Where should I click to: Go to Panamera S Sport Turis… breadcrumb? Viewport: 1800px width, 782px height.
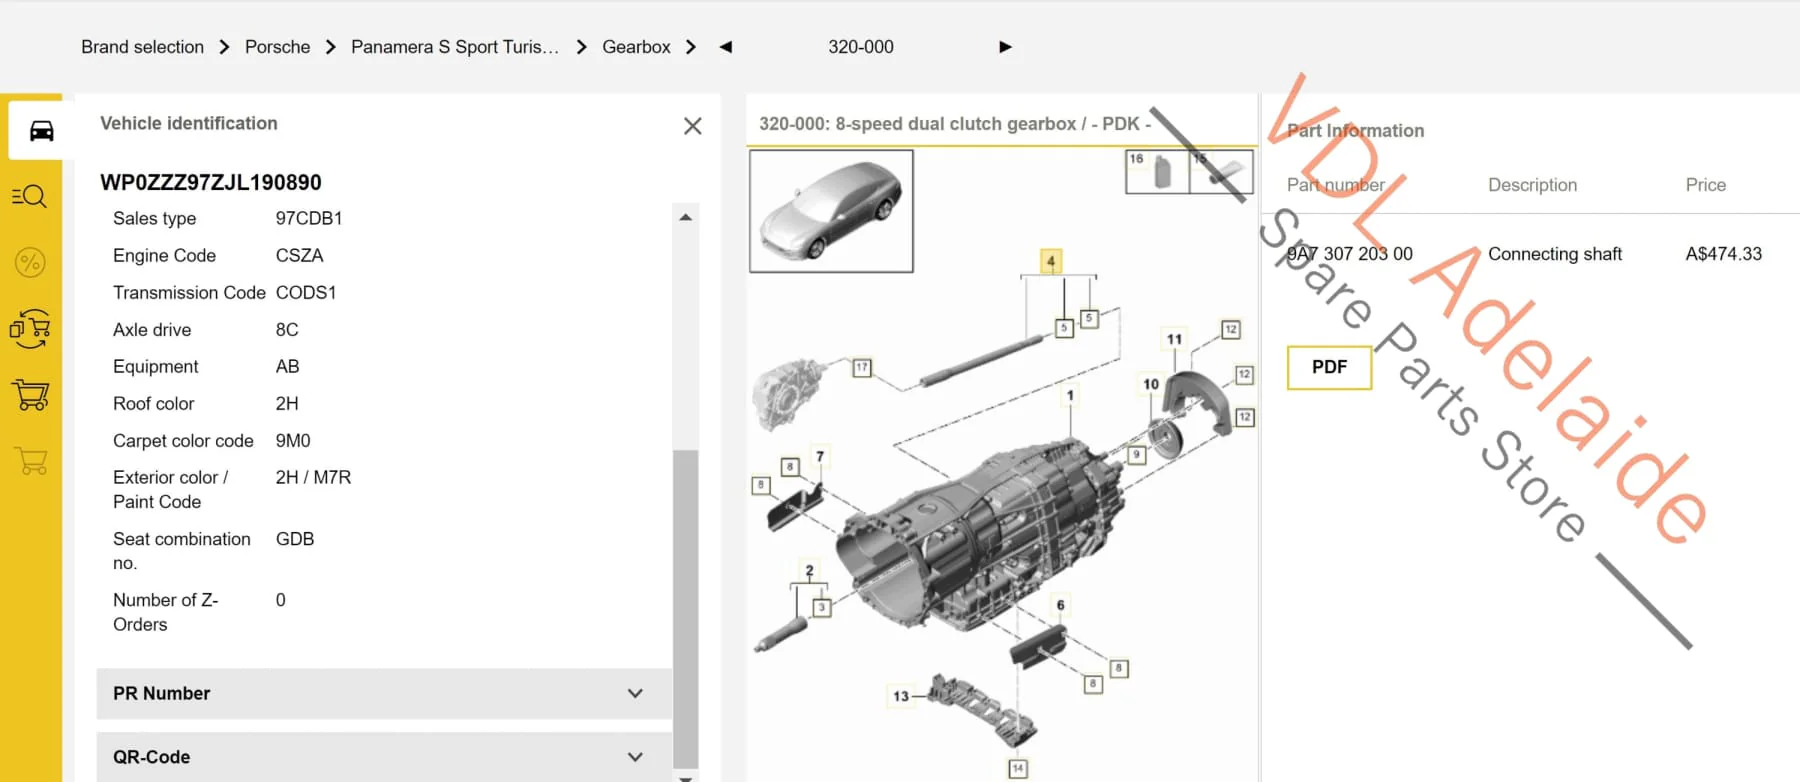[455, 47]
